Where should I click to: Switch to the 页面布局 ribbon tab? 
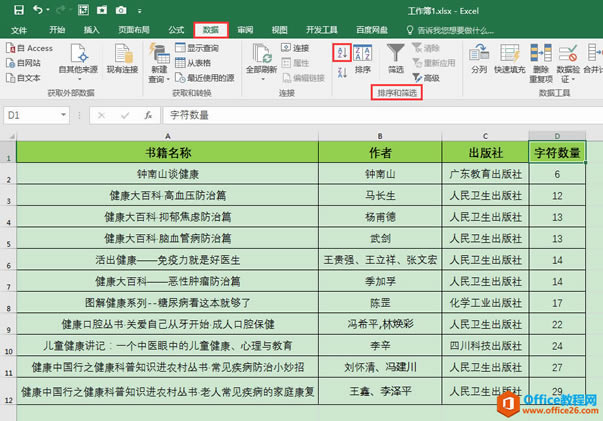[133, 30]
